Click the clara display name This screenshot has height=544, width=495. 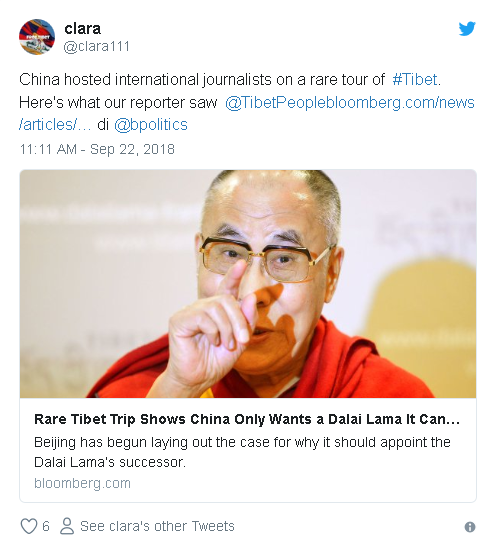pyautogui.click(x=83, y=28)
